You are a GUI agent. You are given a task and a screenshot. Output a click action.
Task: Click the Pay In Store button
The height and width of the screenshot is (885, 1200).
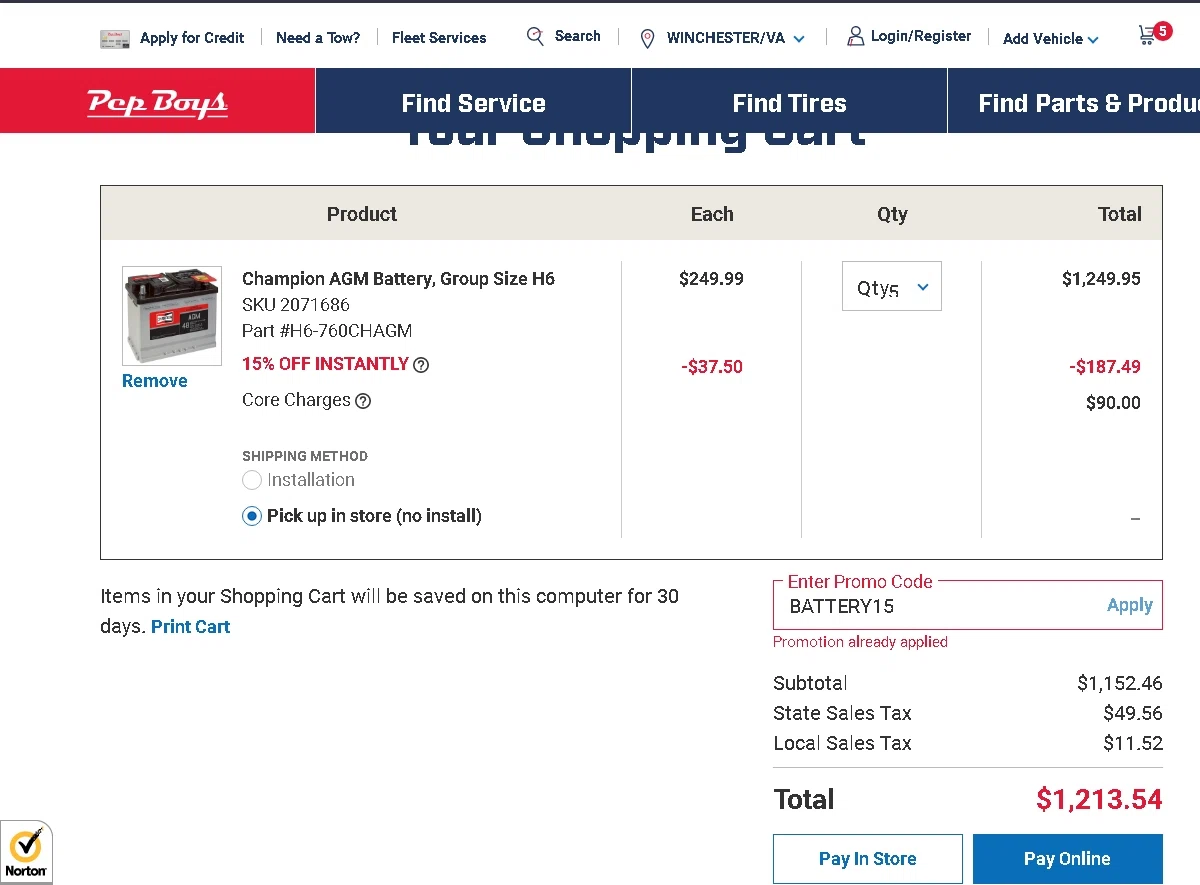click(868, 859)
